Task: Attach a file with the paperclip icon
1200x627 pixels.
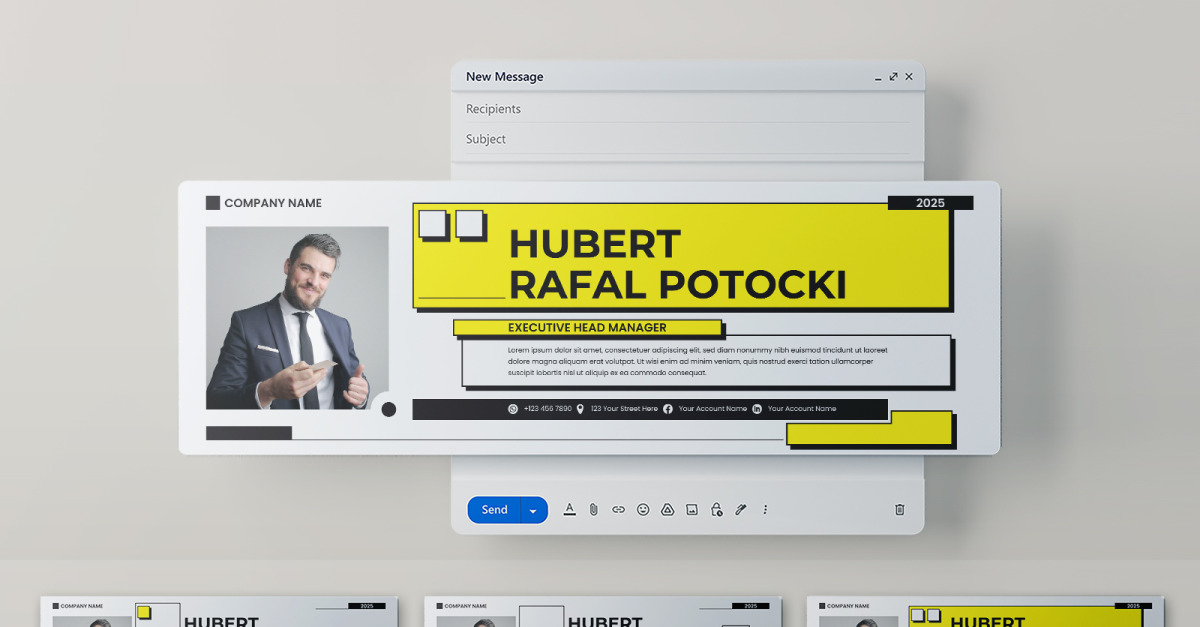Action: tap(593, 509)
